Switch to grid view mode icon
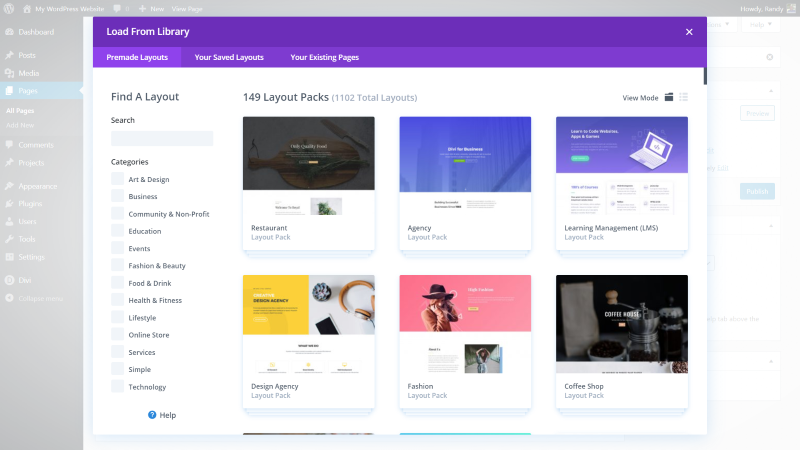 pos(669,97)
